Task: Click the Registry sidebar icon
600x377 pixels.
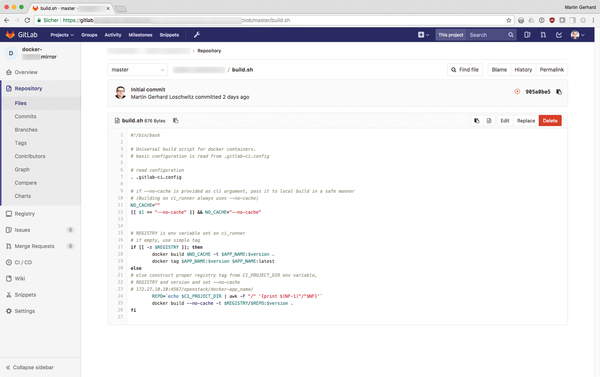Action: (9, 214)
